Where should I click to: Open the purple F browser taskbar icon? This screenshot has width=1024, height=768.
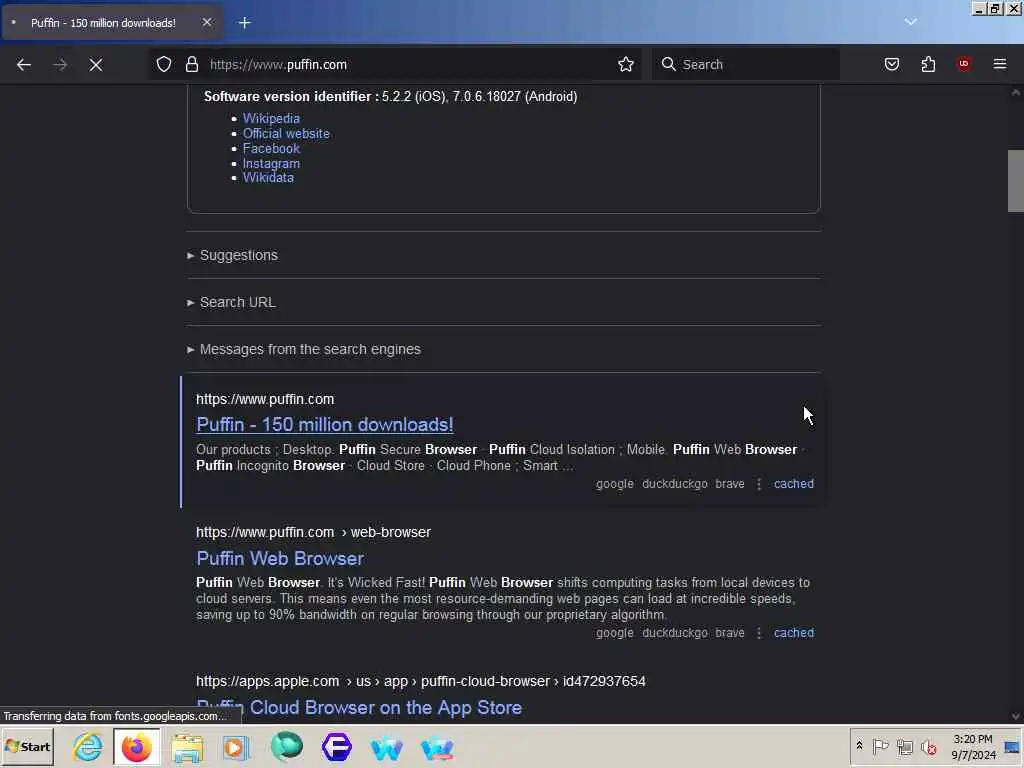(337, 747)
